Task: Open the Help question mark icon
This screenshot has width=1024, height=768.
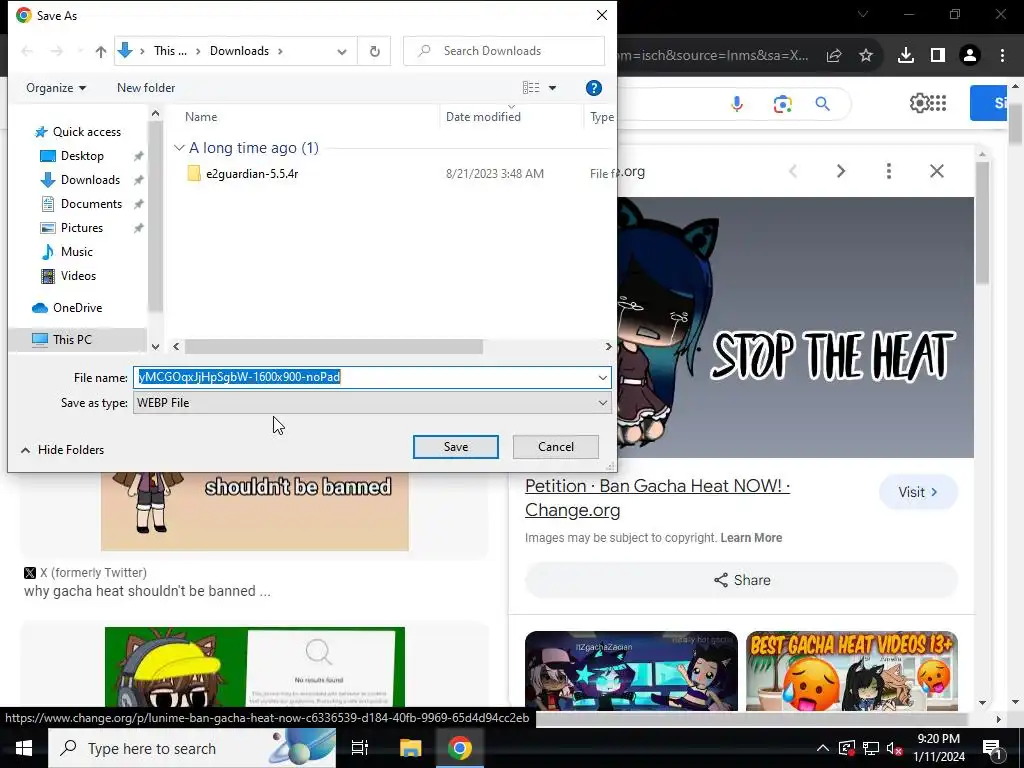Action: [594, 88]
